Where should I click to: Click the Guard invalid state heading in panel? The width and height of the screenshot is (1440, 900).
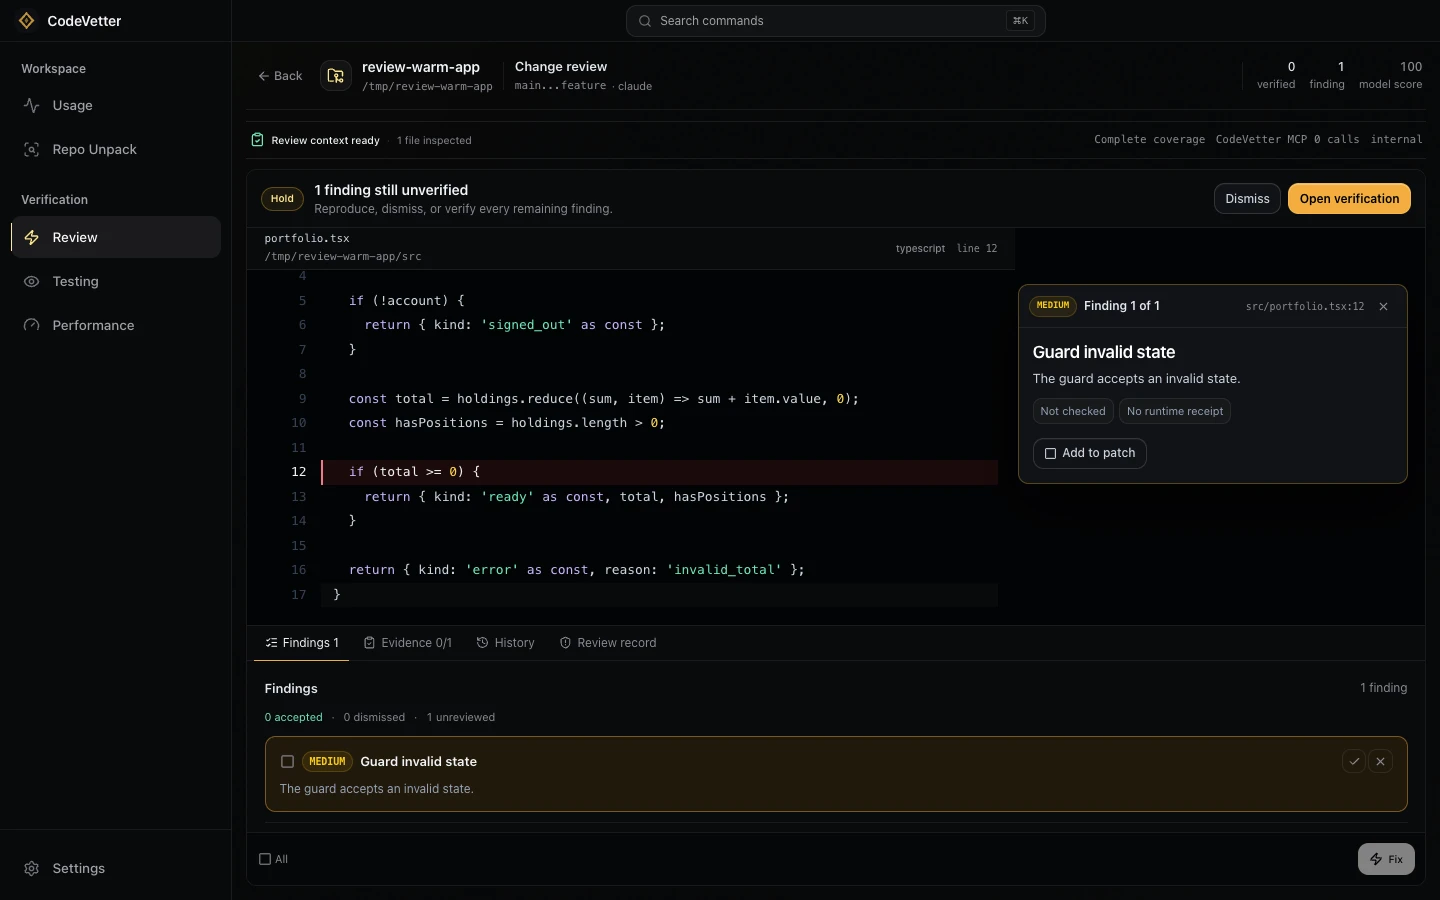pos(1103,352)
